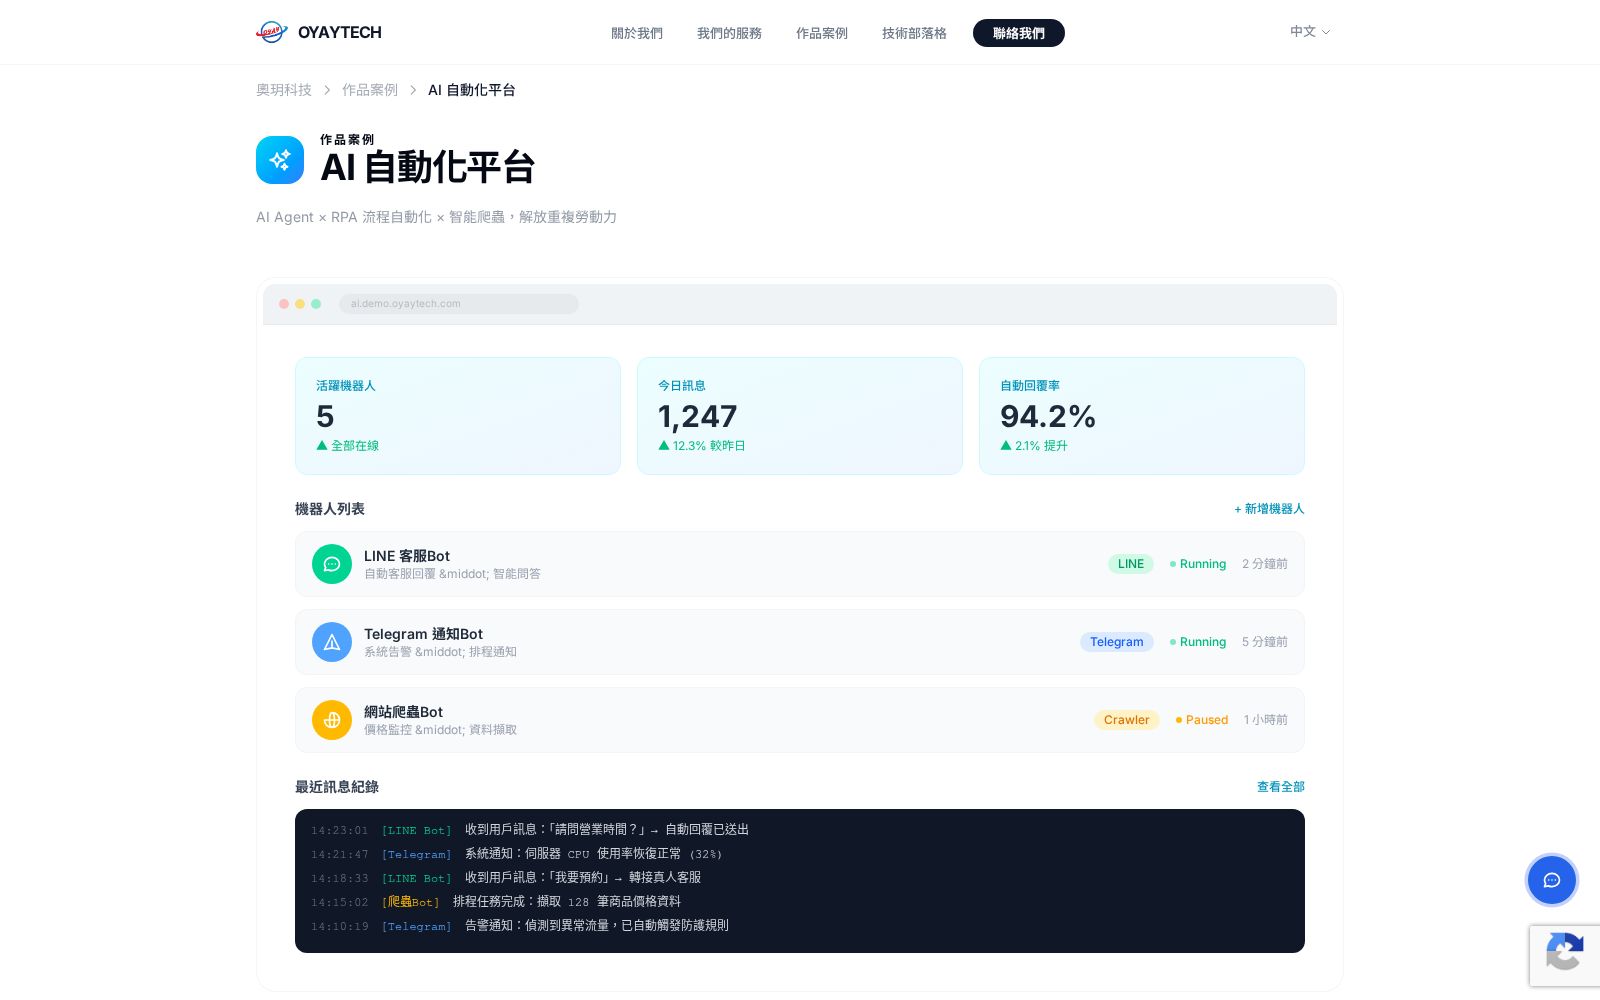Click the green dot in the mockup window
1600x1000 pixels.
click(x=316, y=304)
